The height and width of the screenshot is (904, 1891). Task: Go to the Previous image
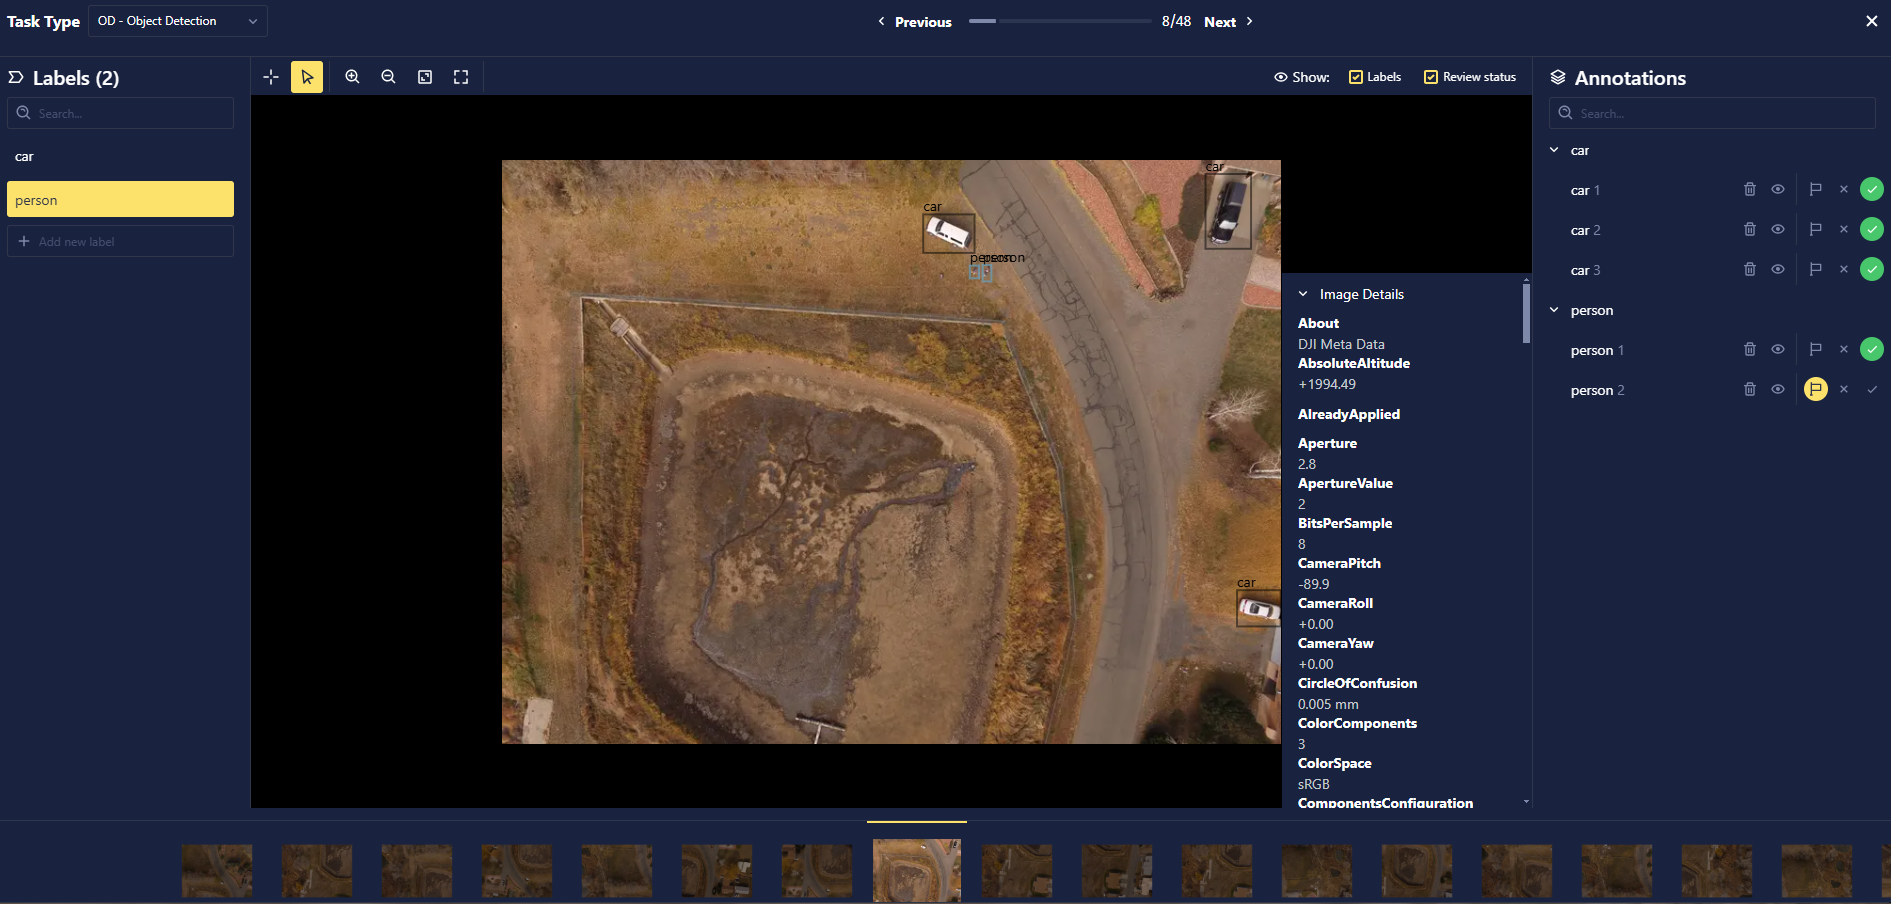(914, 22)
